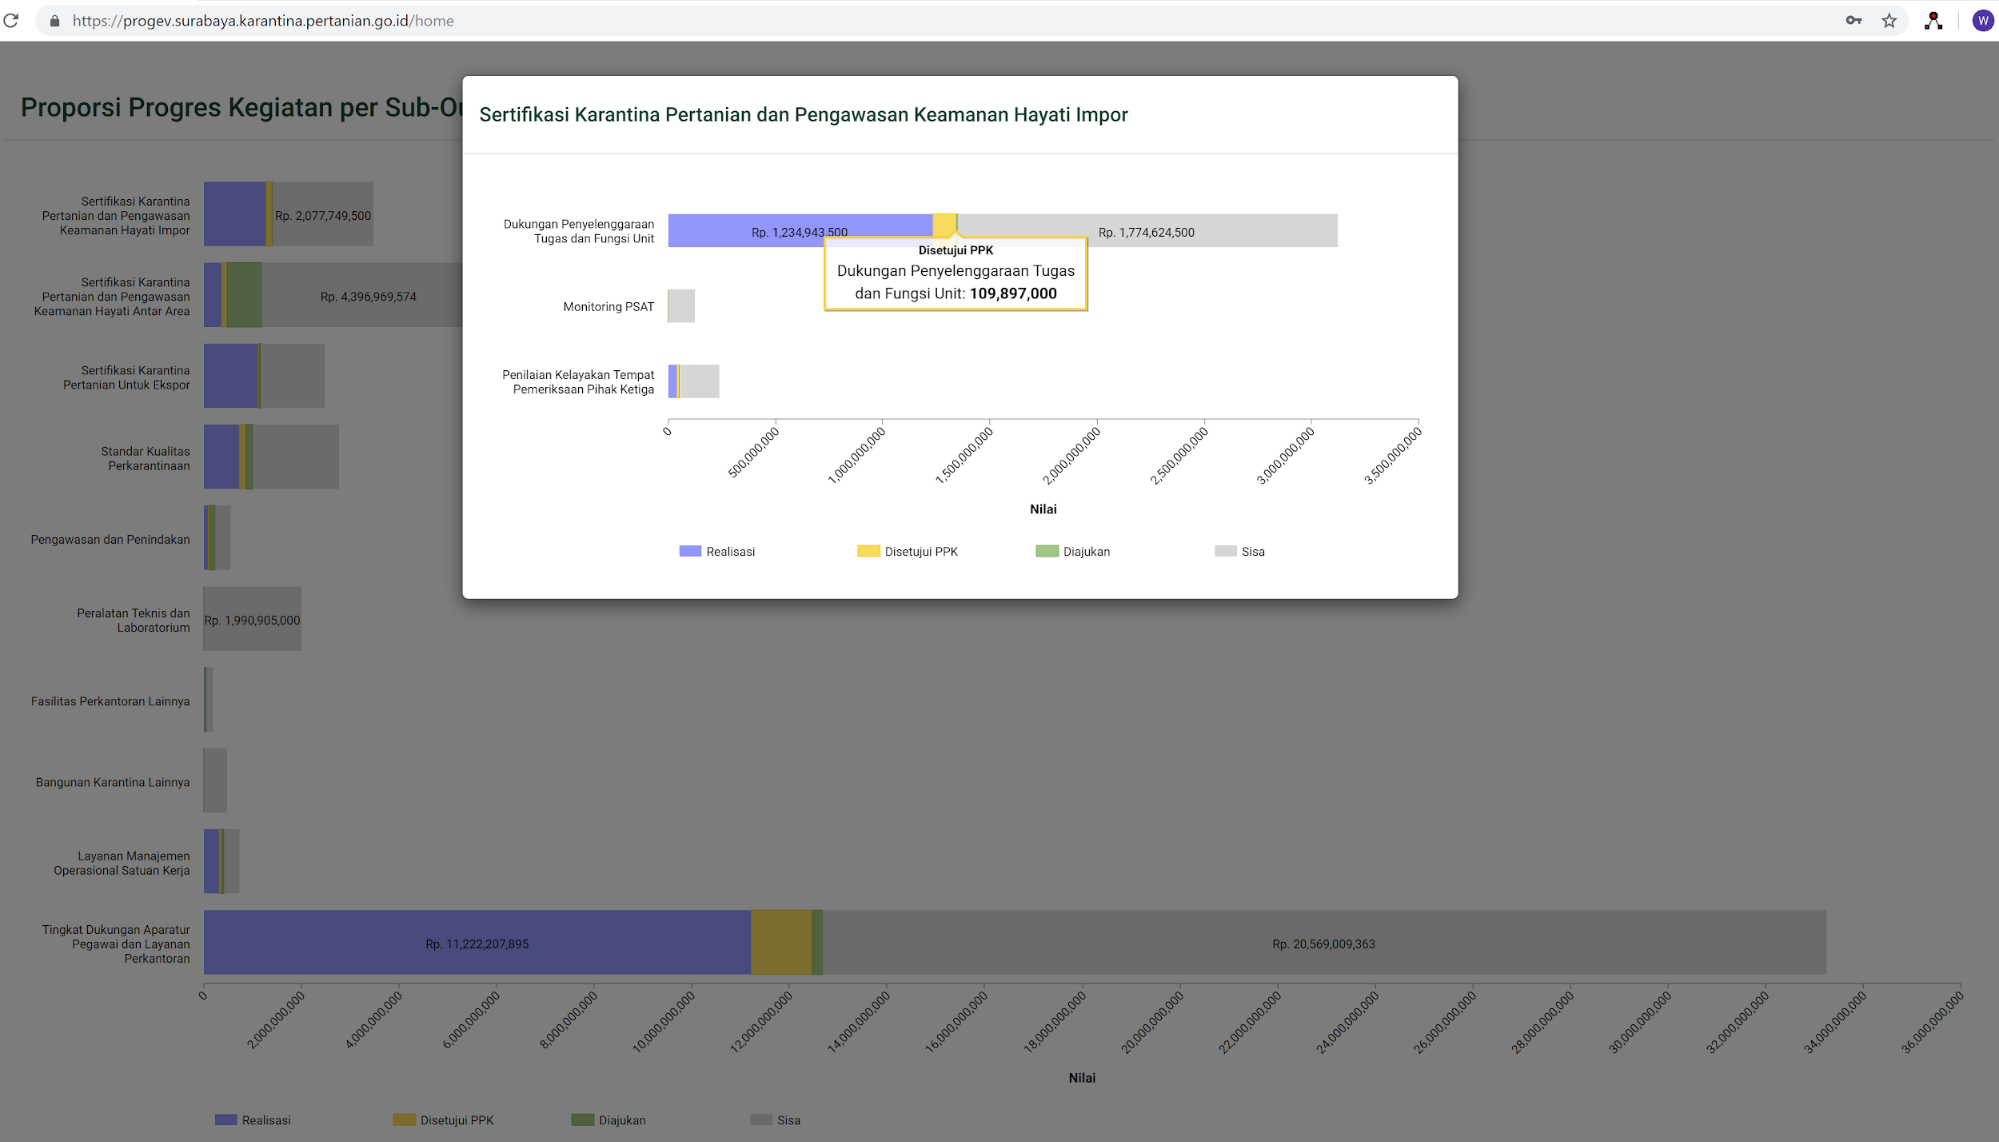
Task: Open the W profile avatar
Action: (x=1982, y=20)
